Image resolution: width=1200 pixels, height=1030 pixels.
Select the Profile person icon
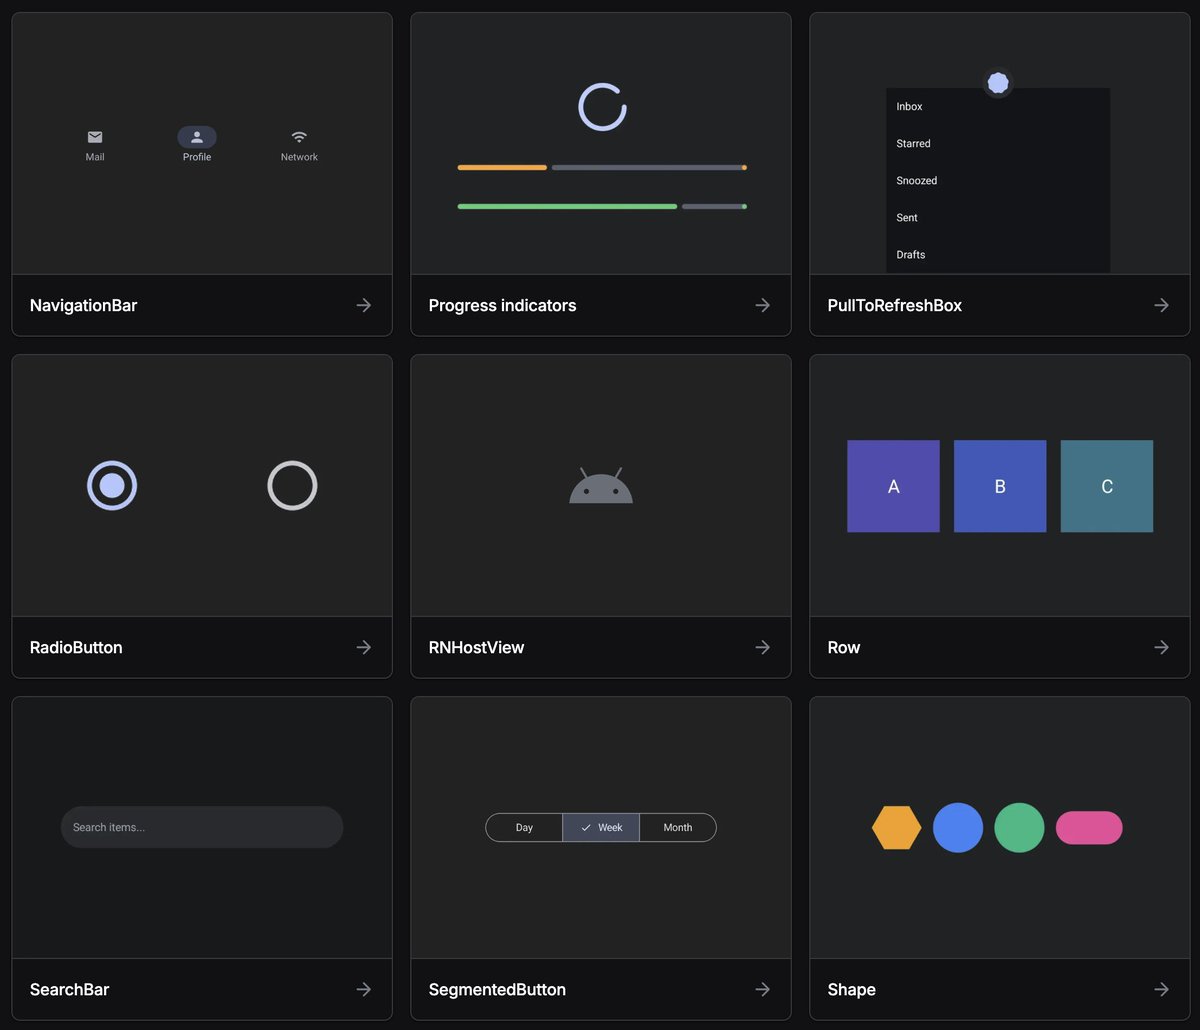pyautogui.click(x=197, y=137)
